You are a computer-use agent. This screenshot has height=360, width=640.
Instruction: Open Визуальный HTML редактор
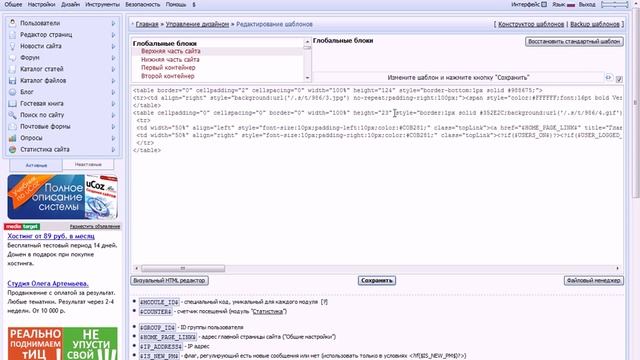point(169,280)
